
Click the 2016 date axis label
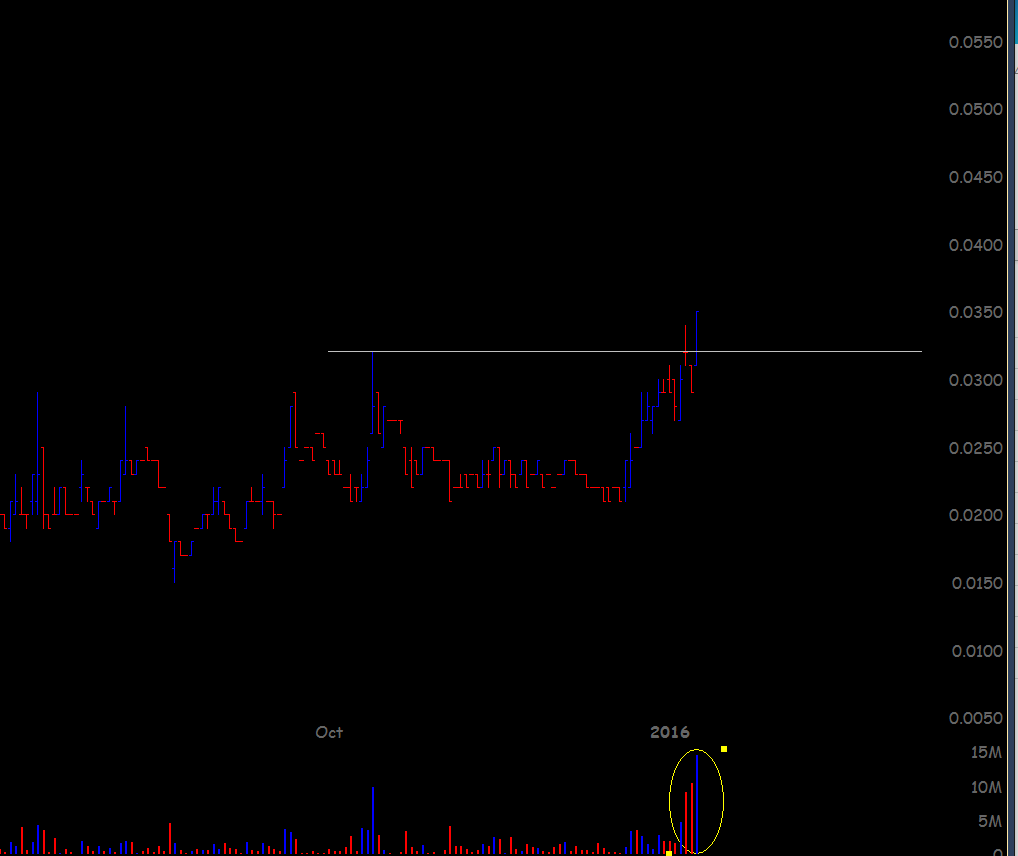669,733
